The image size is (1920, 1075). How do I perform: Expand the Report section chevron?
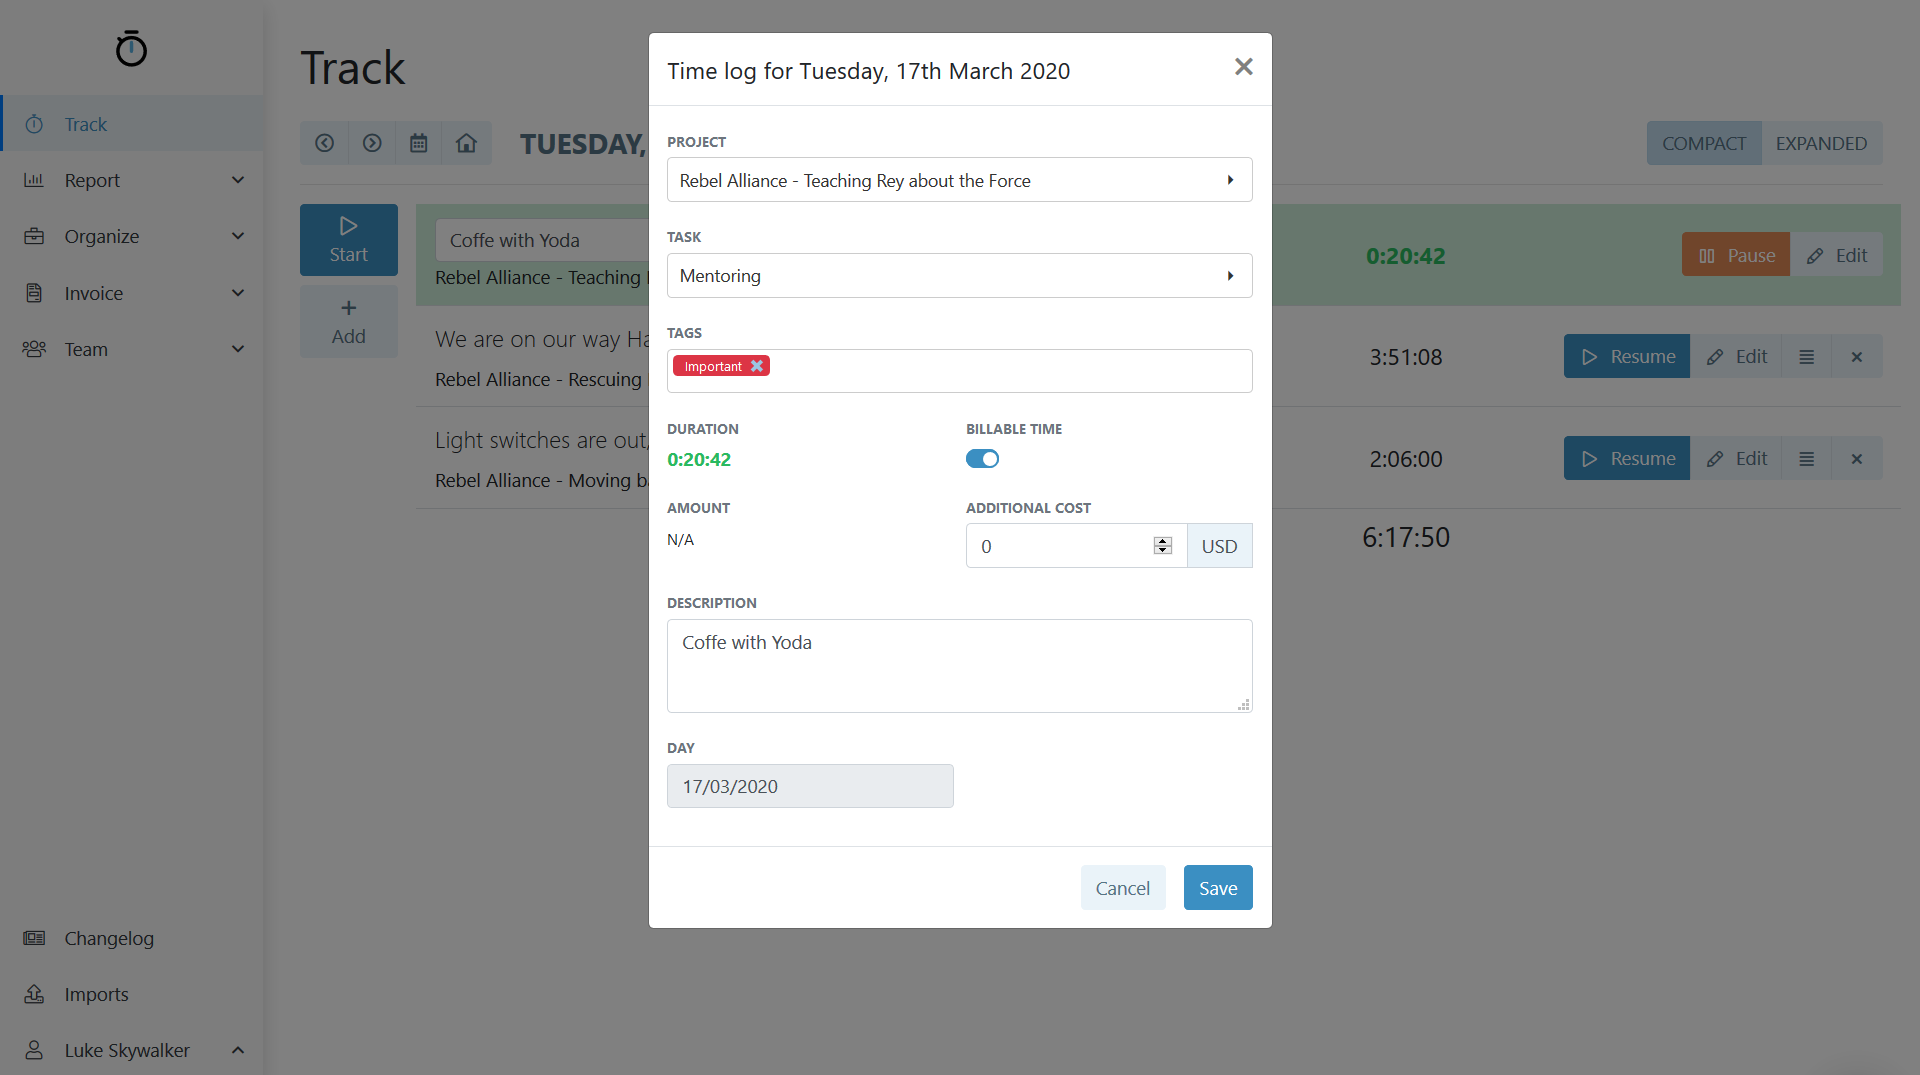click(238, 180)
